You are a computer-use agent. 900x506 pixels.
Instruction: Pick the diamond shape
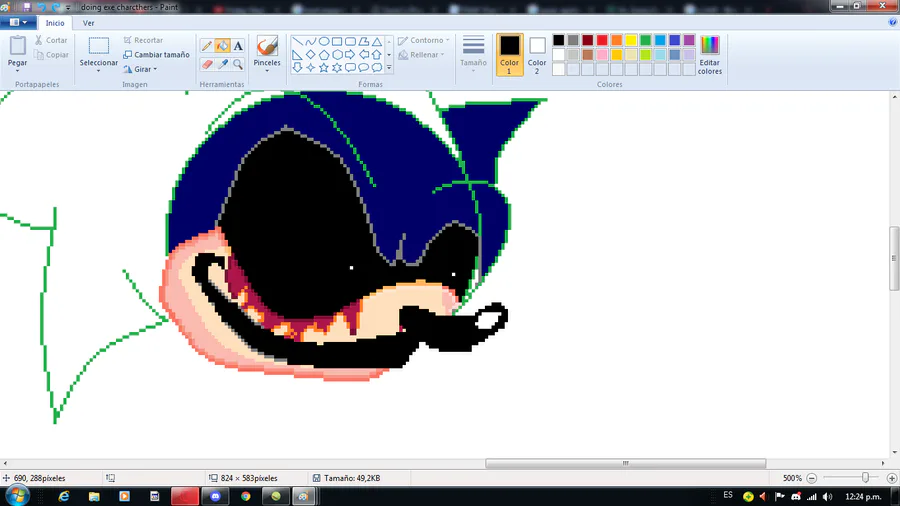311,55
